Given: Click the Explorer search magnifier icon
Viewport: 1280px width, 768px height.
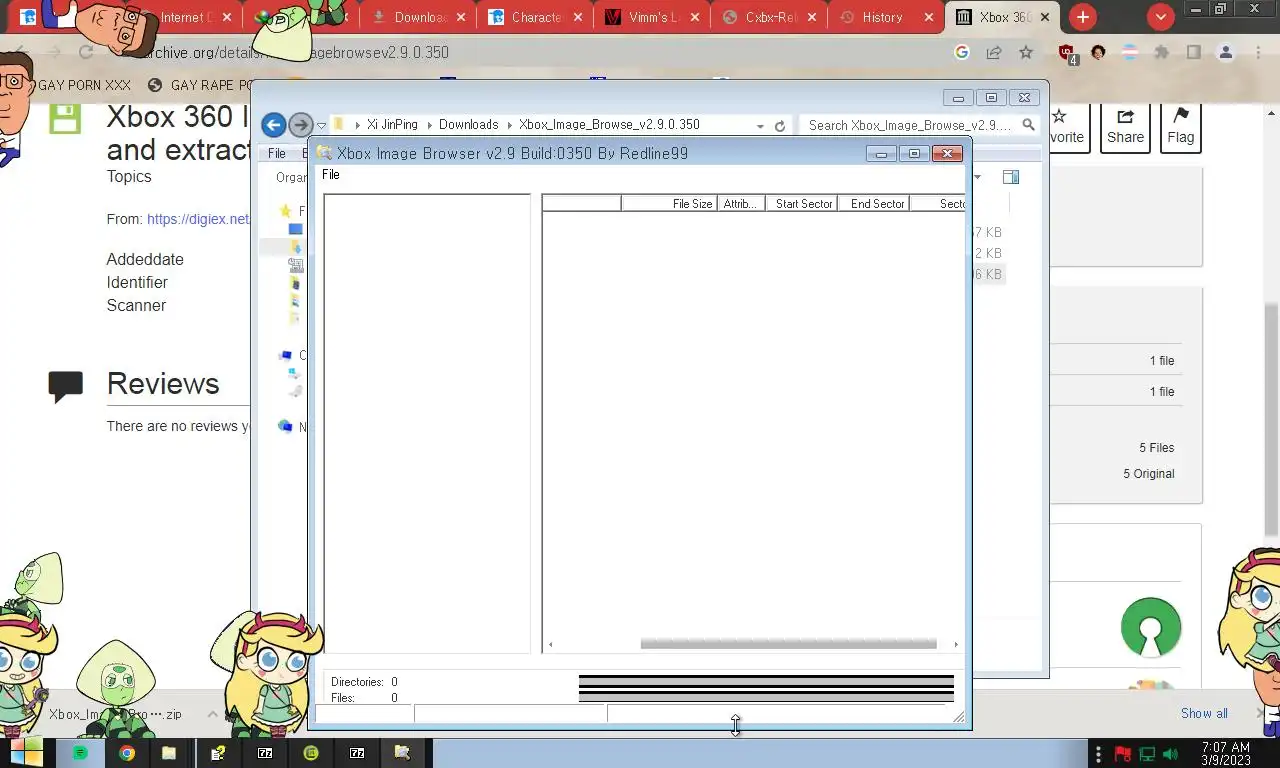Looking at the screenshot, I should [1028, 125].
